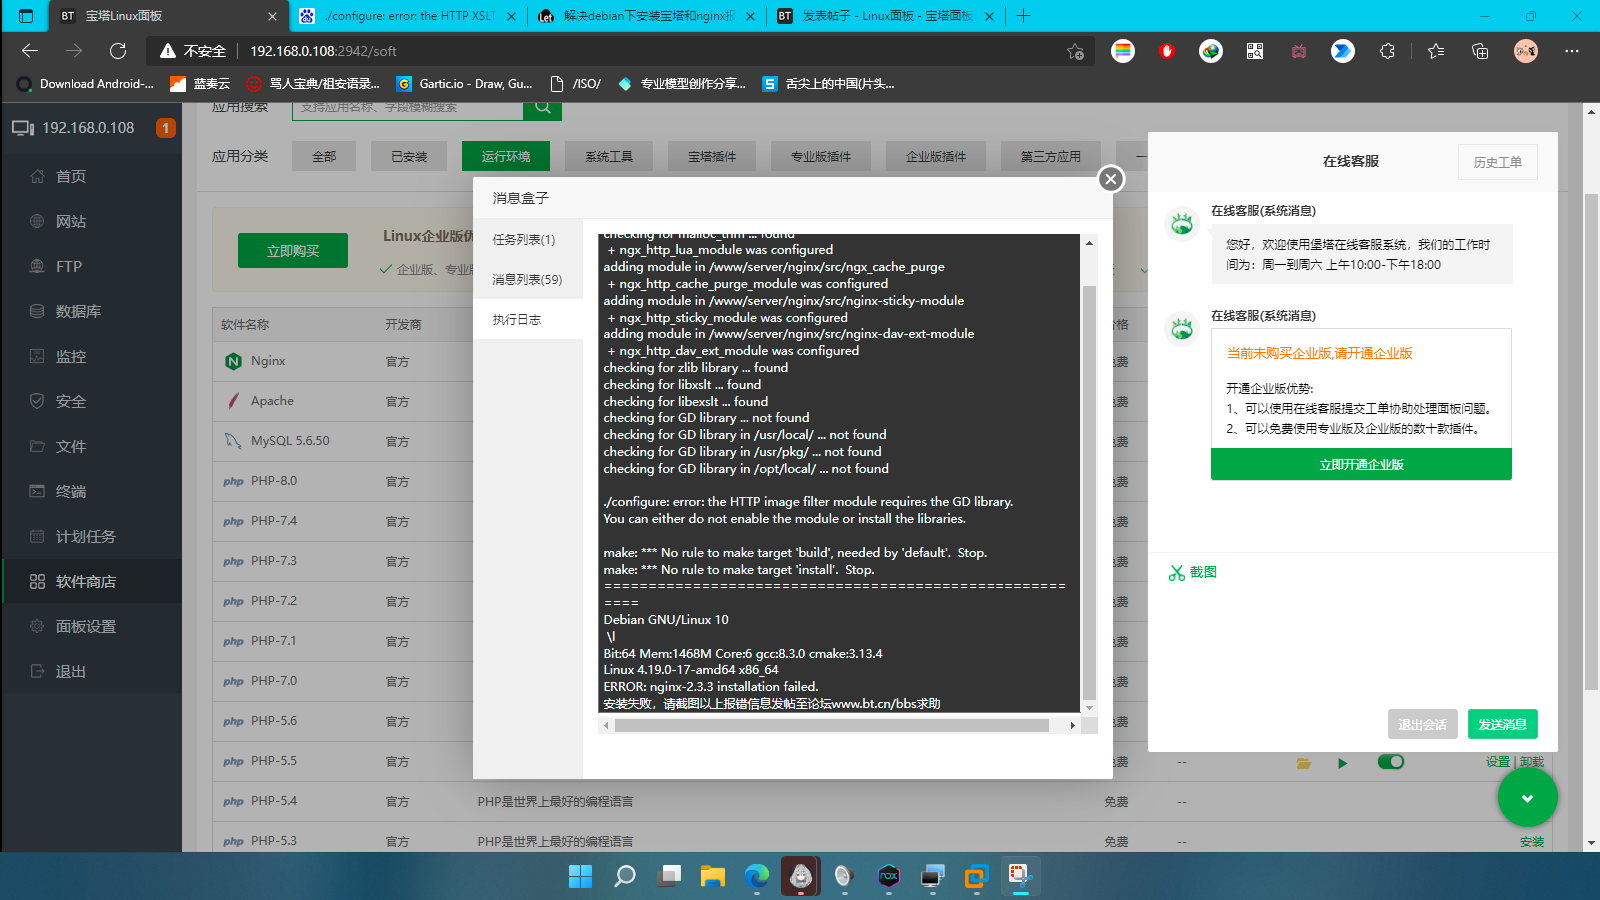Viewport: 1600px width, 900px height.
Task: Open the FTP sidebar icon
Action: (37, 266)
